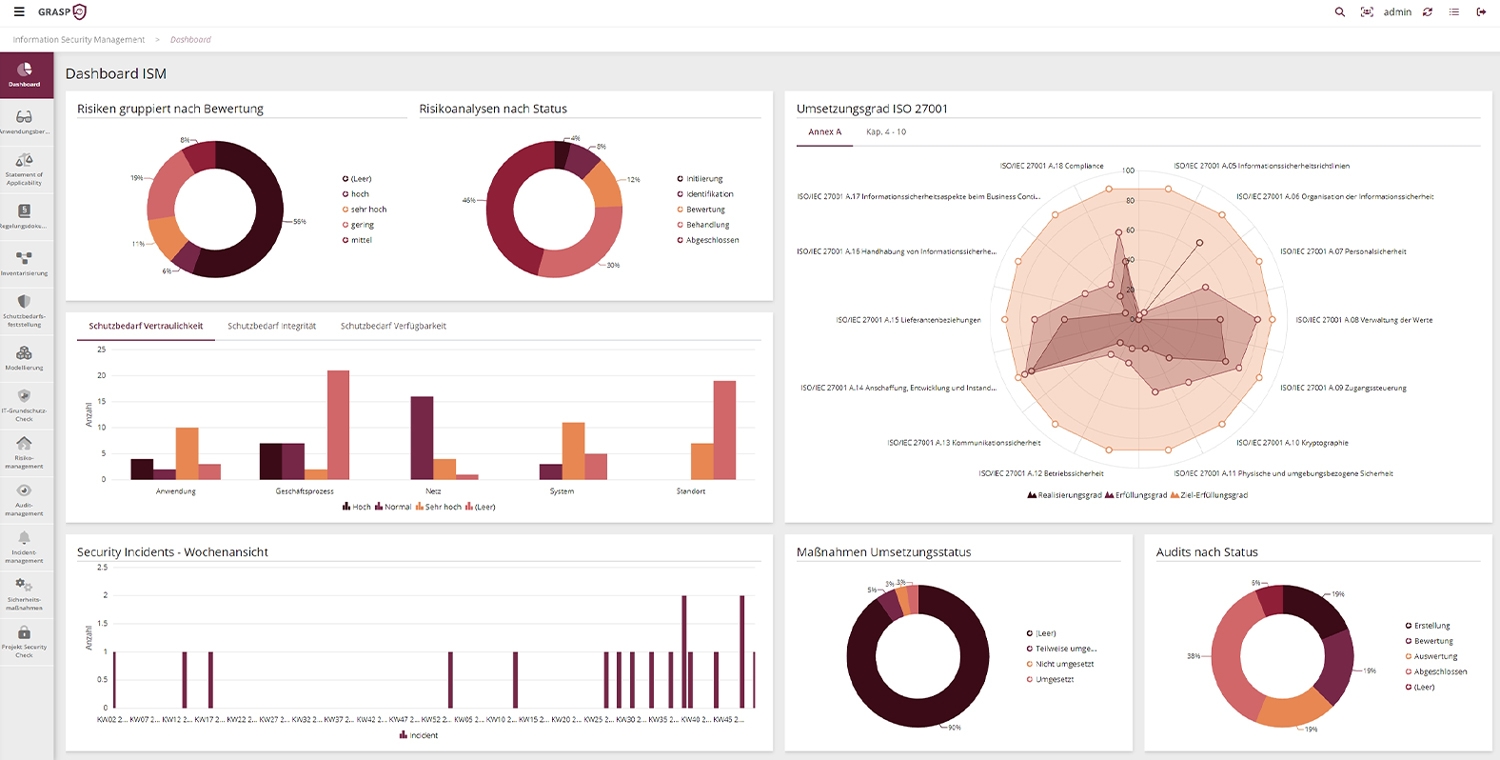
Task: Click the logout icon at top right
Action: click(1483, 11)
